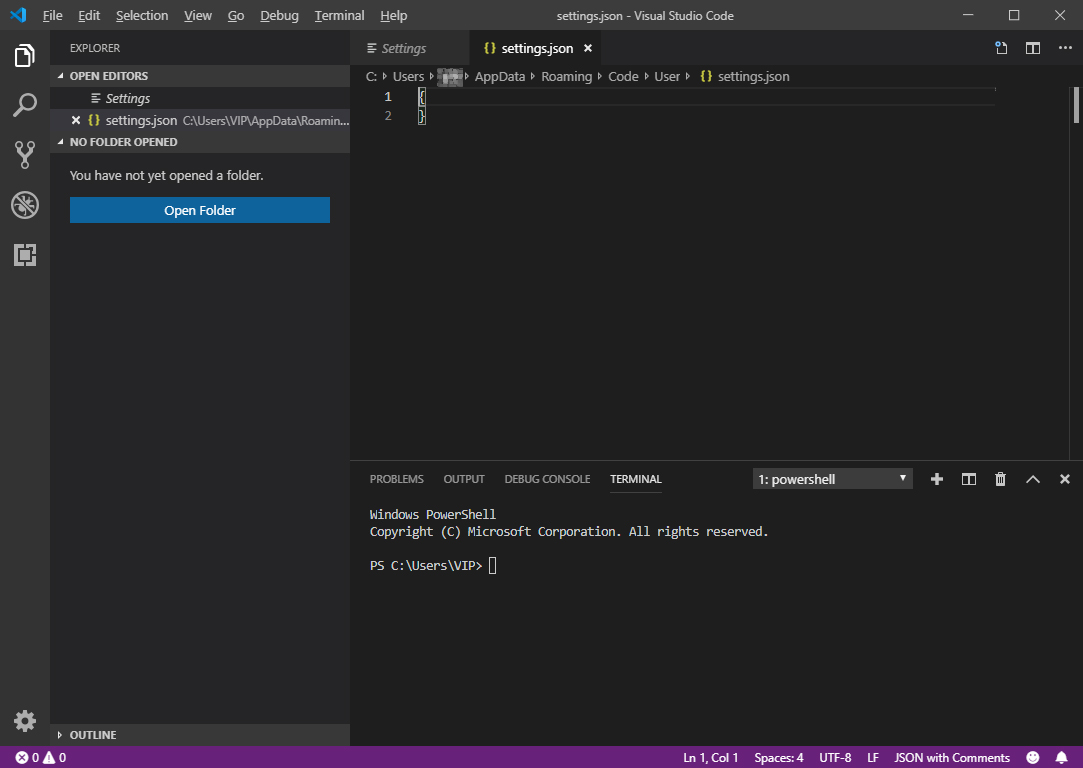Switch to the Problems panel tab
The height and width of the screenshot is (768, 1083).
click(396, 479)
